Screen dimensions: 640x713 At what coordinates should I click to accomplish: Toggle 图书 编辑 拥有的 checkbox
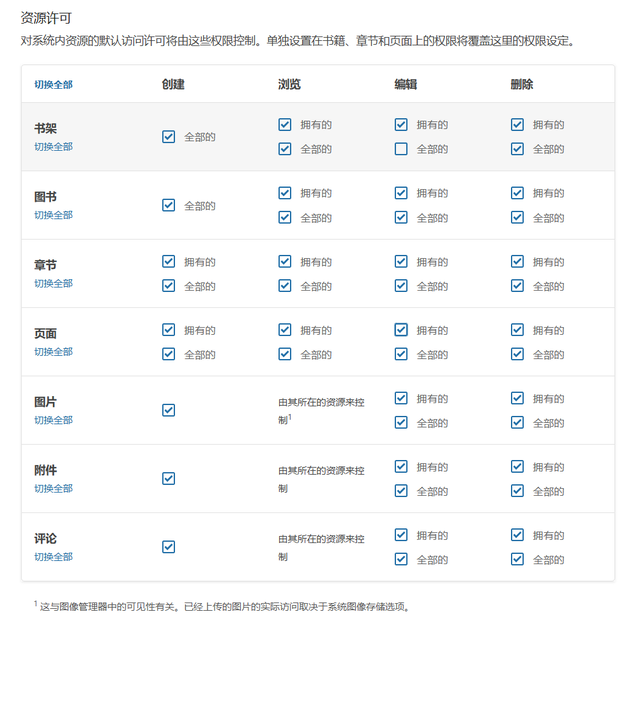tap(401, 193)
